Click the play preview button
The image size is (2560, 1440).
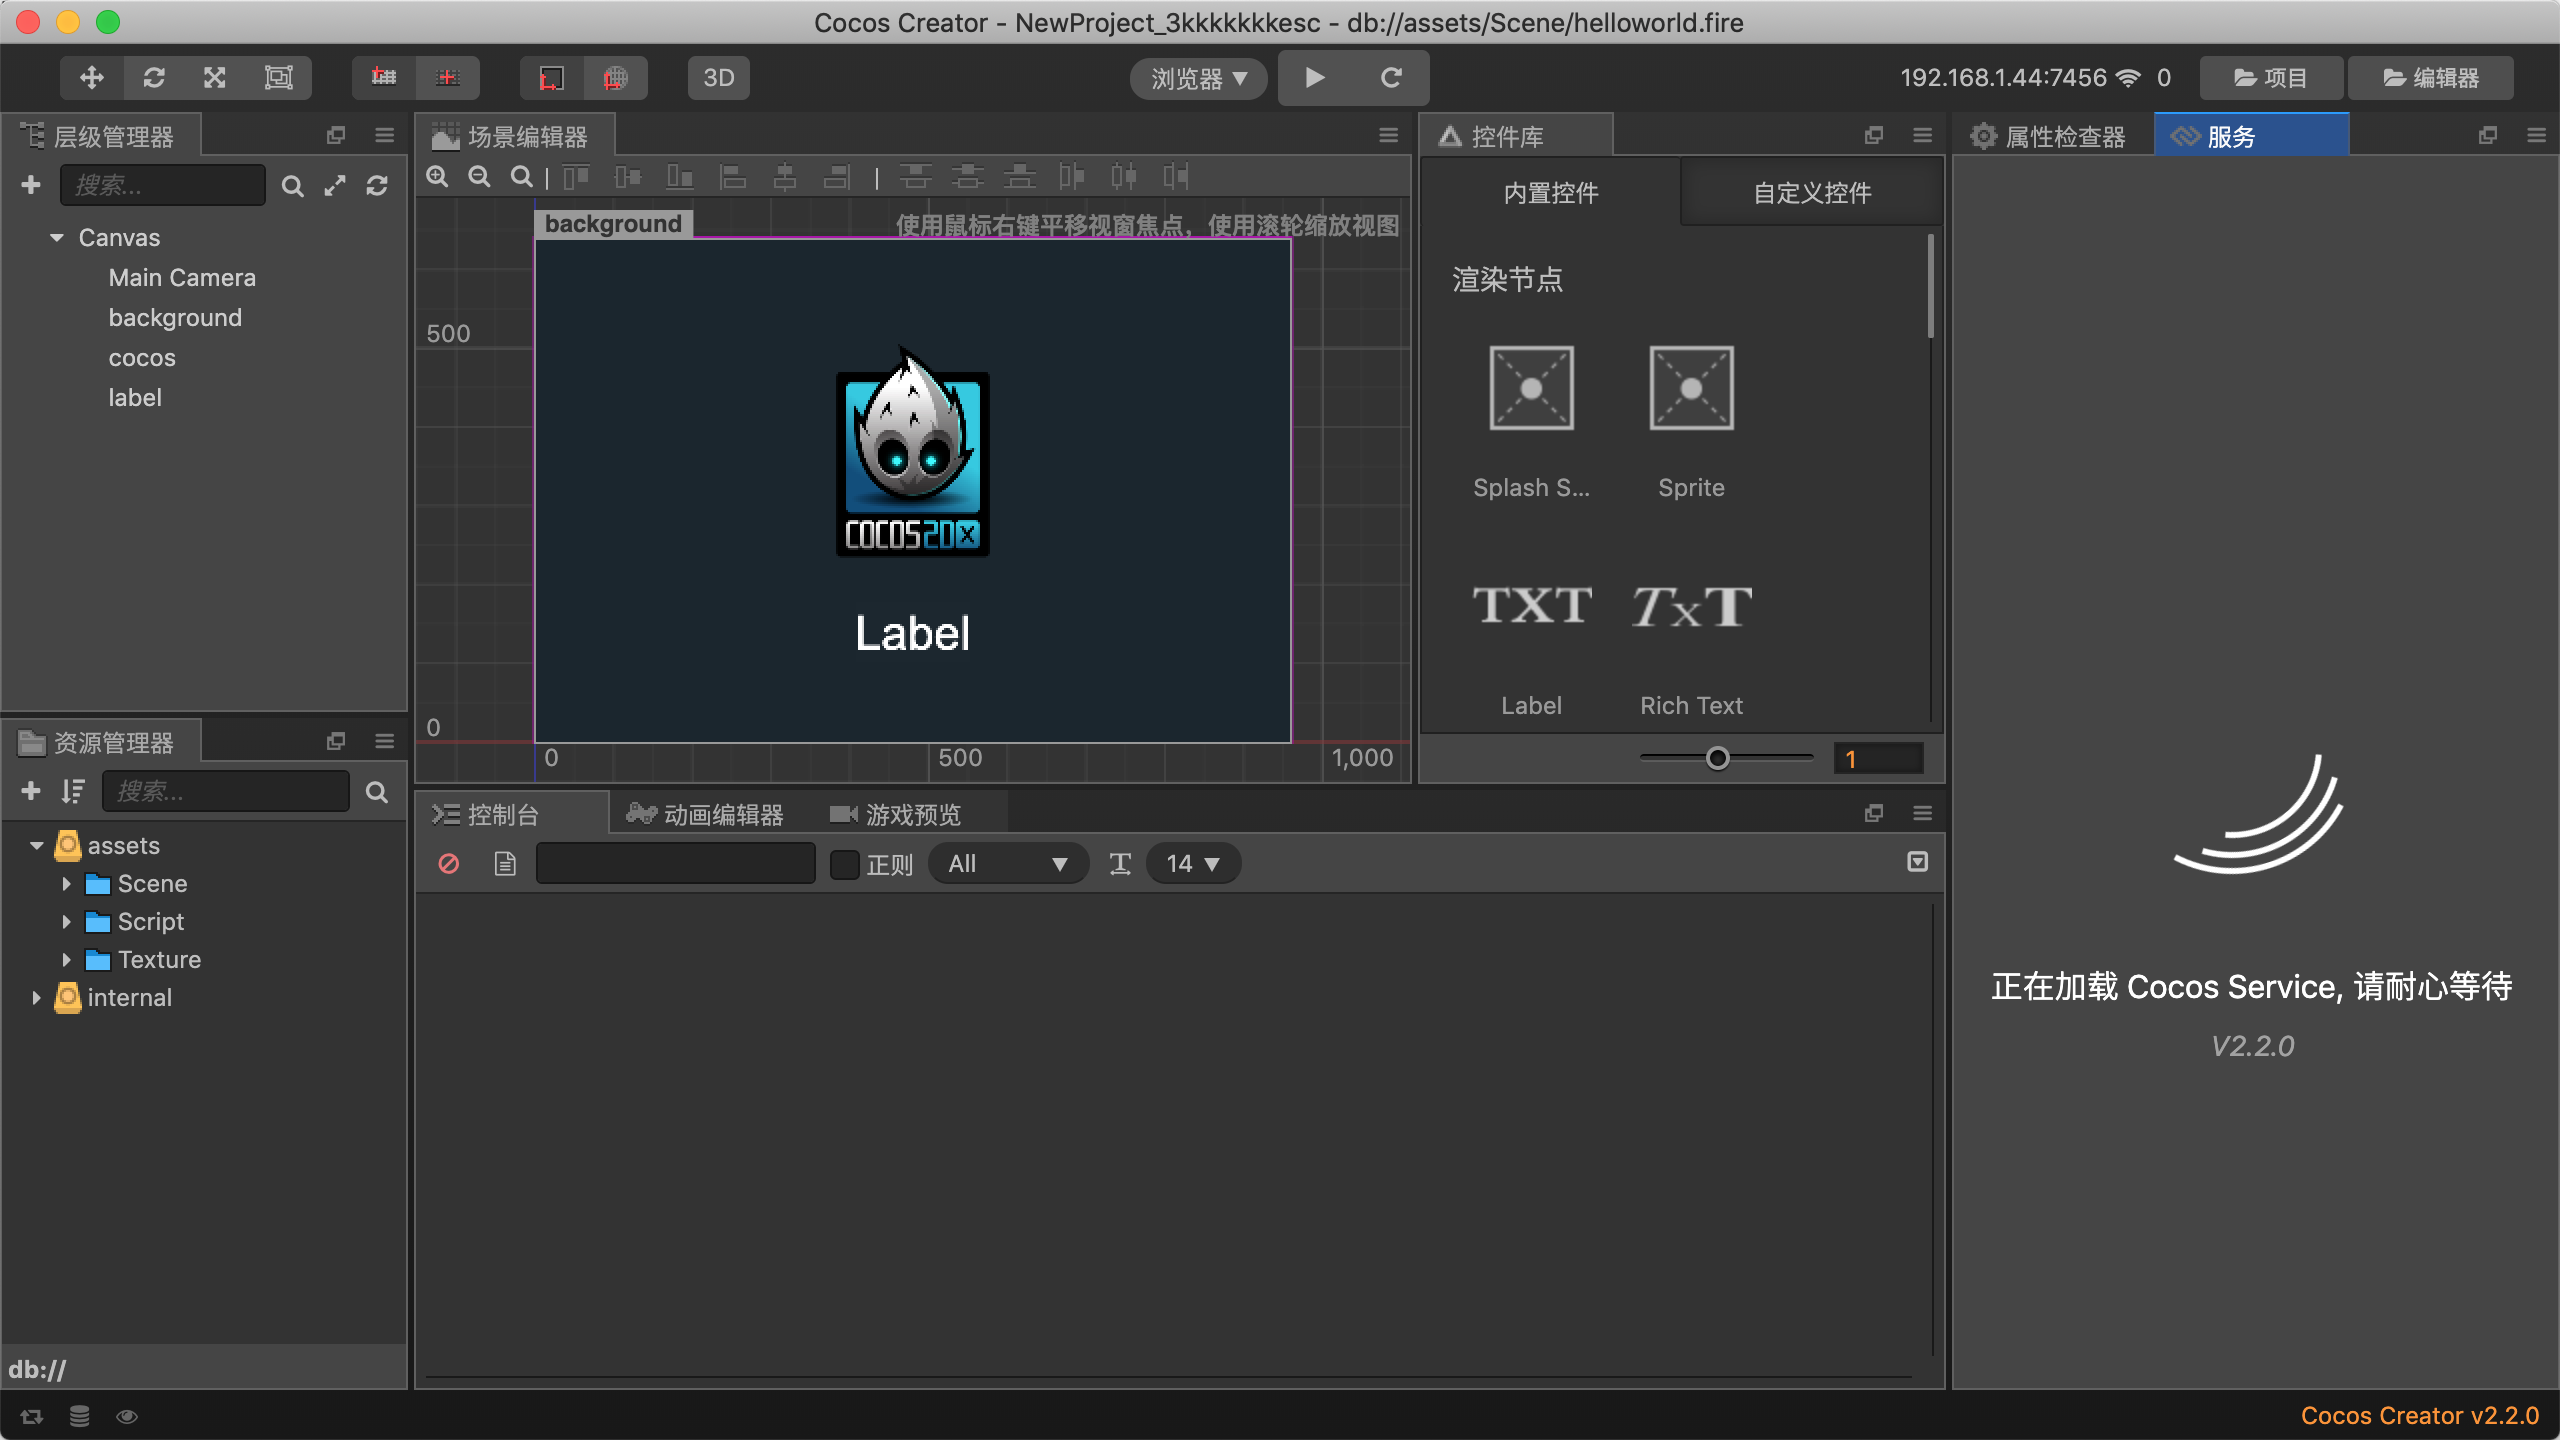click(x=1315, y=78)
